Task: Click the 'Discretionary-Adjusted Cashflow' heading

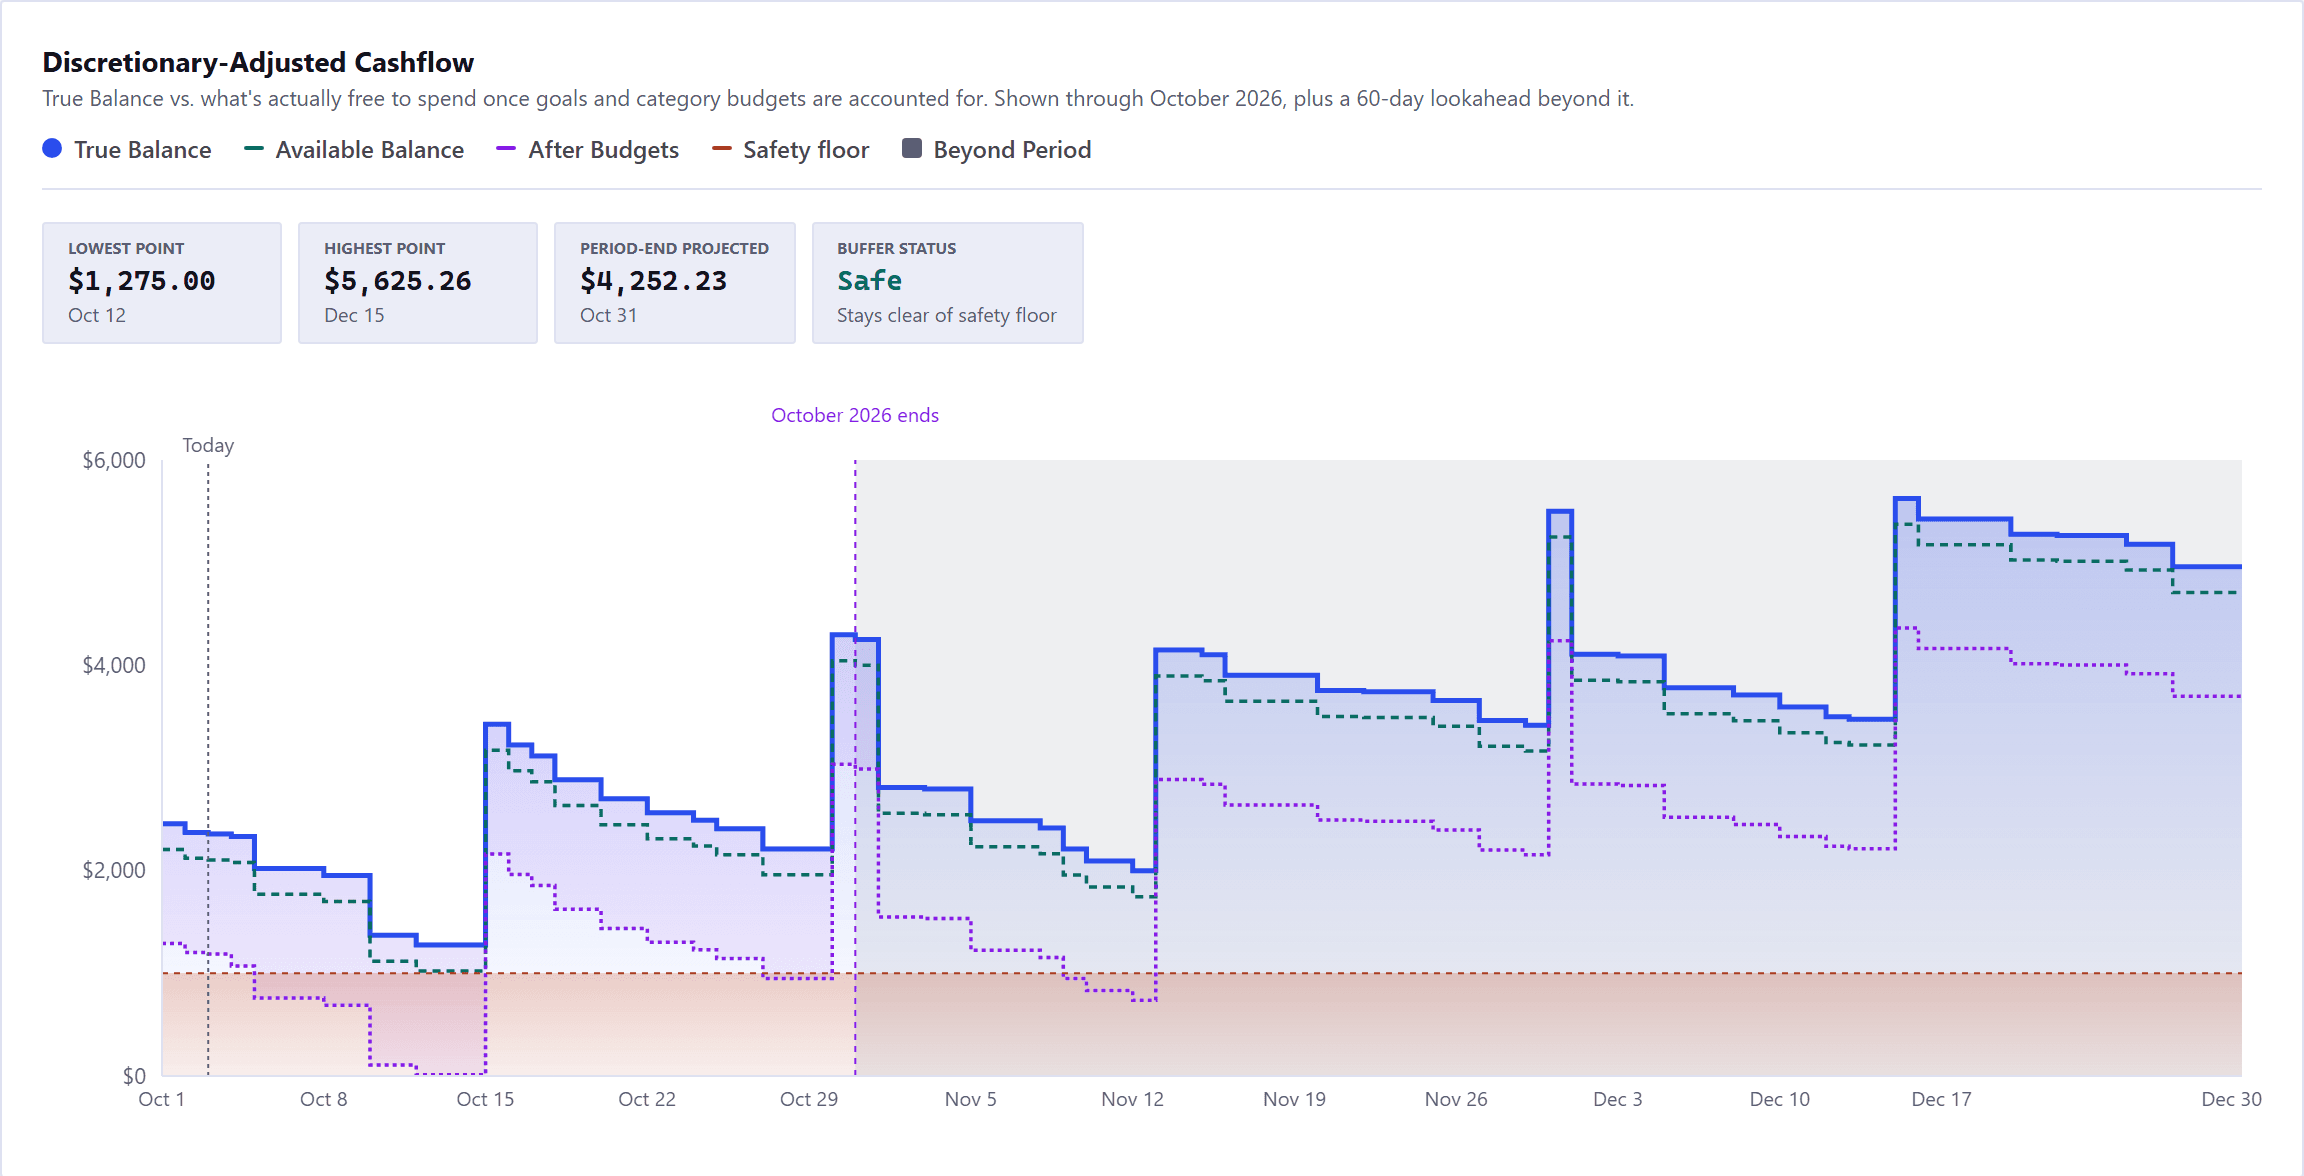Action: [x=258, y=62]
